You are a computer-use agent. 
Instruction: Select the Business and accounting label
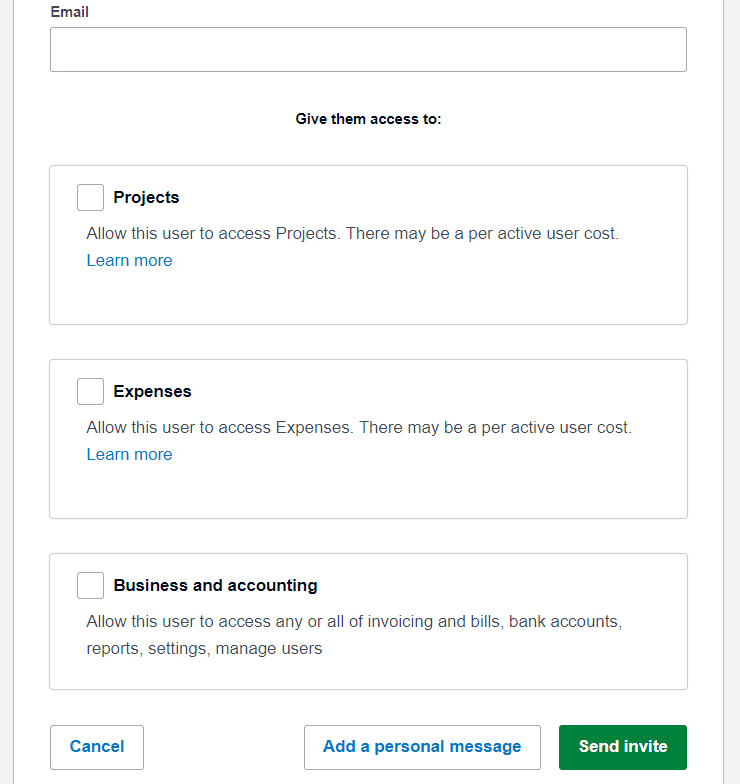216,586
